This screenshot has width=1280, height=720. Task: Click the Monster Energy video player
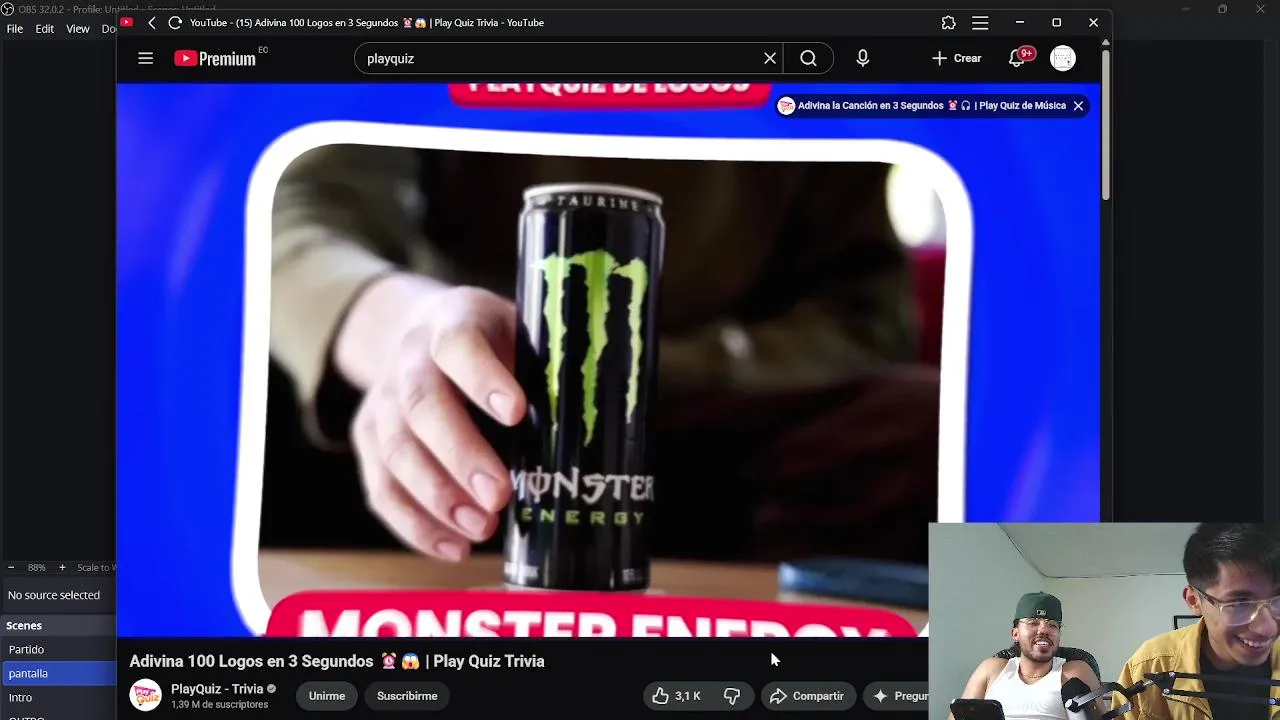[608, 358]
